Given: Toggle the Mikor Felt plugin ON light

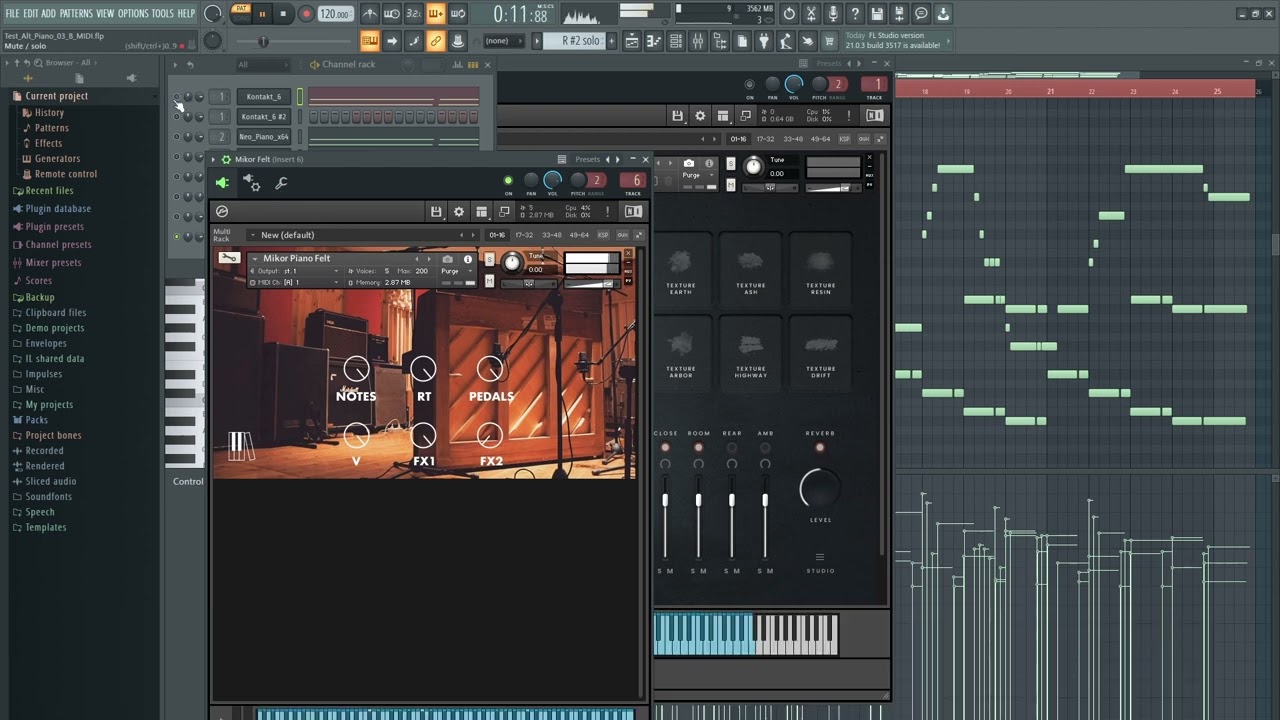Looking at the screenshot, I should tap(508, 181).
